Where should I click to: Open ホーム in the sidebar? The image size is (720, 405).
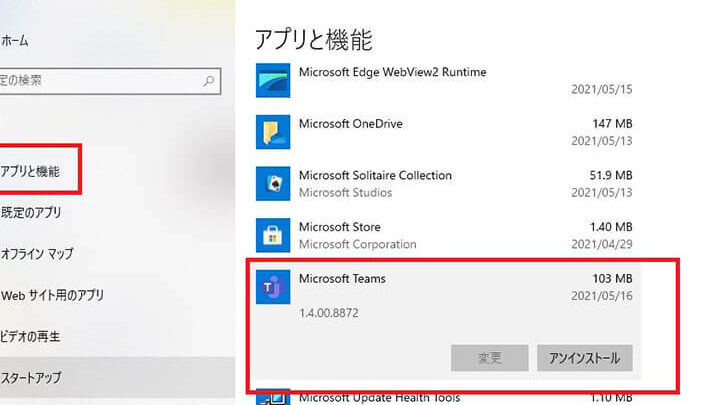[x=15, y=41]
